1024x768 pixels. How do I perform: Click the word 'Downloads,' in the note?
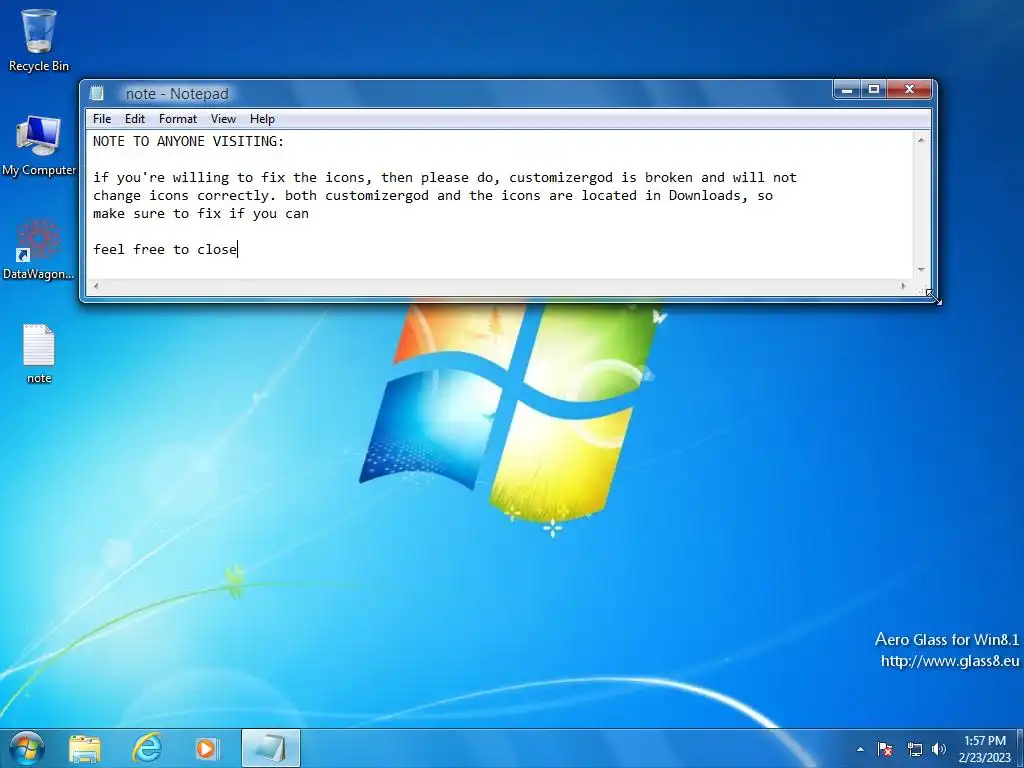pyautogui.click(x=708, y=195)
